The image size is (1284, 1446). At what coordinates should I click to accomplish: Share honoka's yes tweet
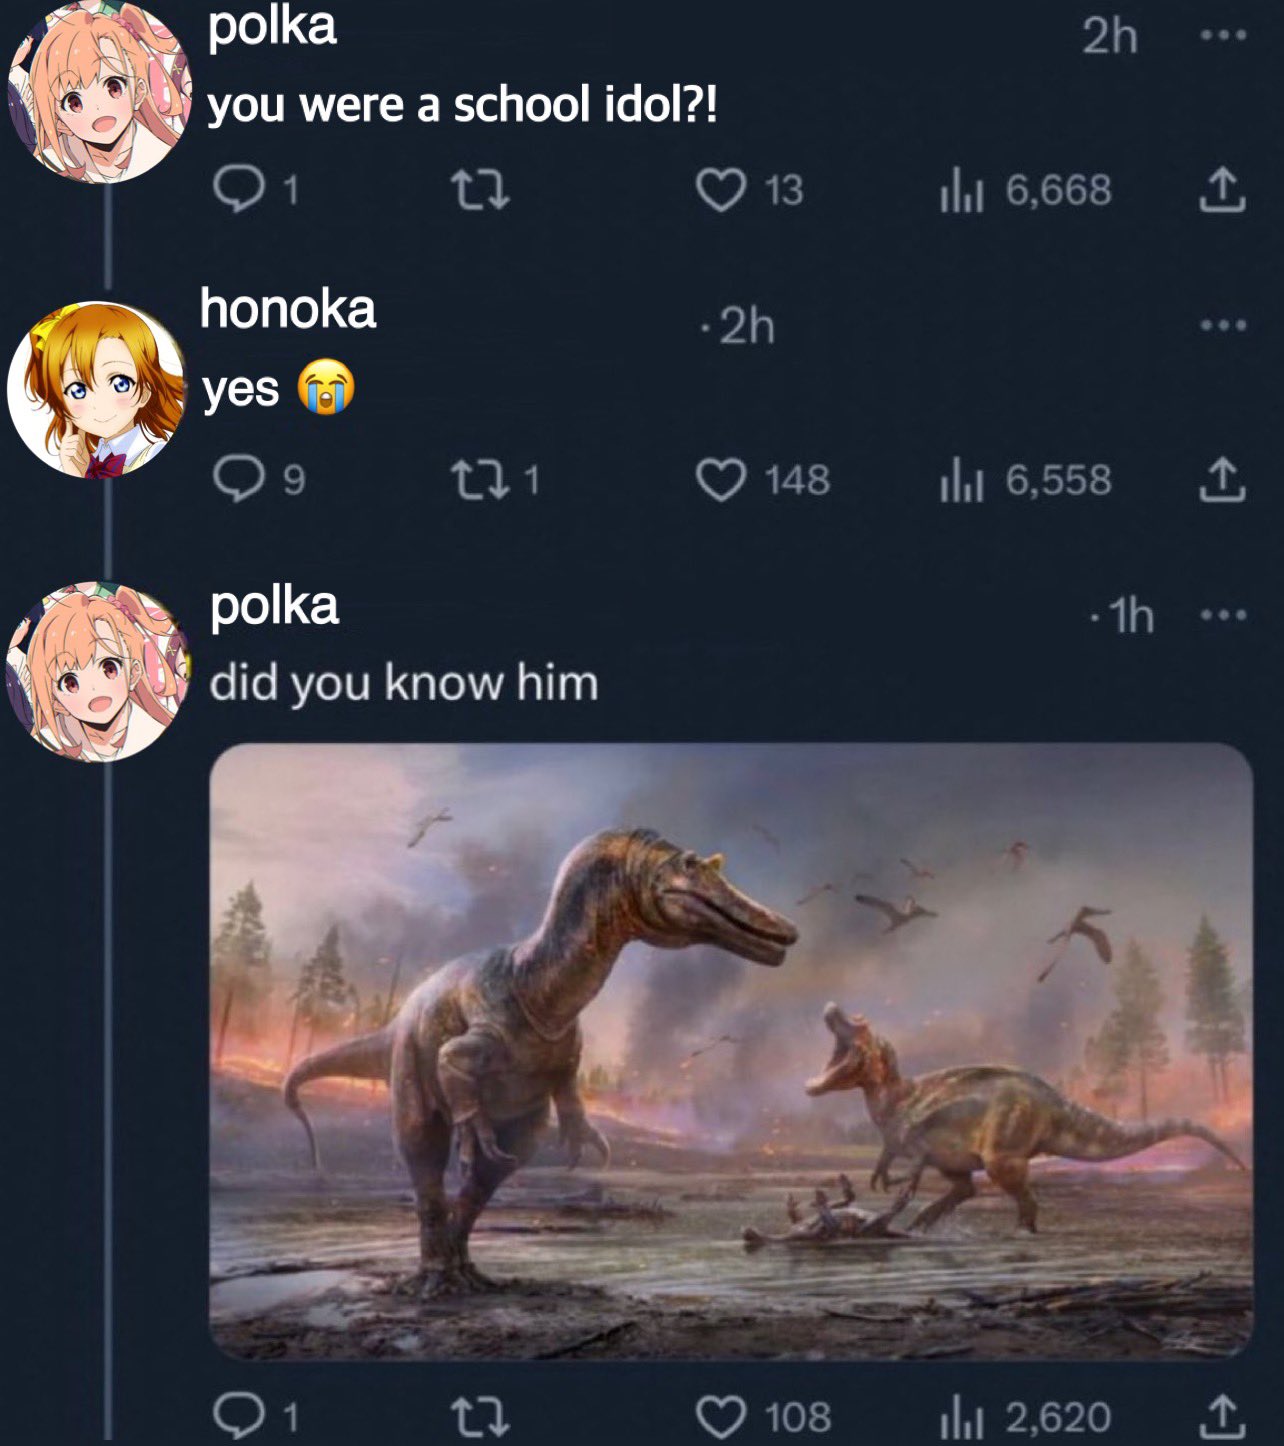click(1221, 481)
